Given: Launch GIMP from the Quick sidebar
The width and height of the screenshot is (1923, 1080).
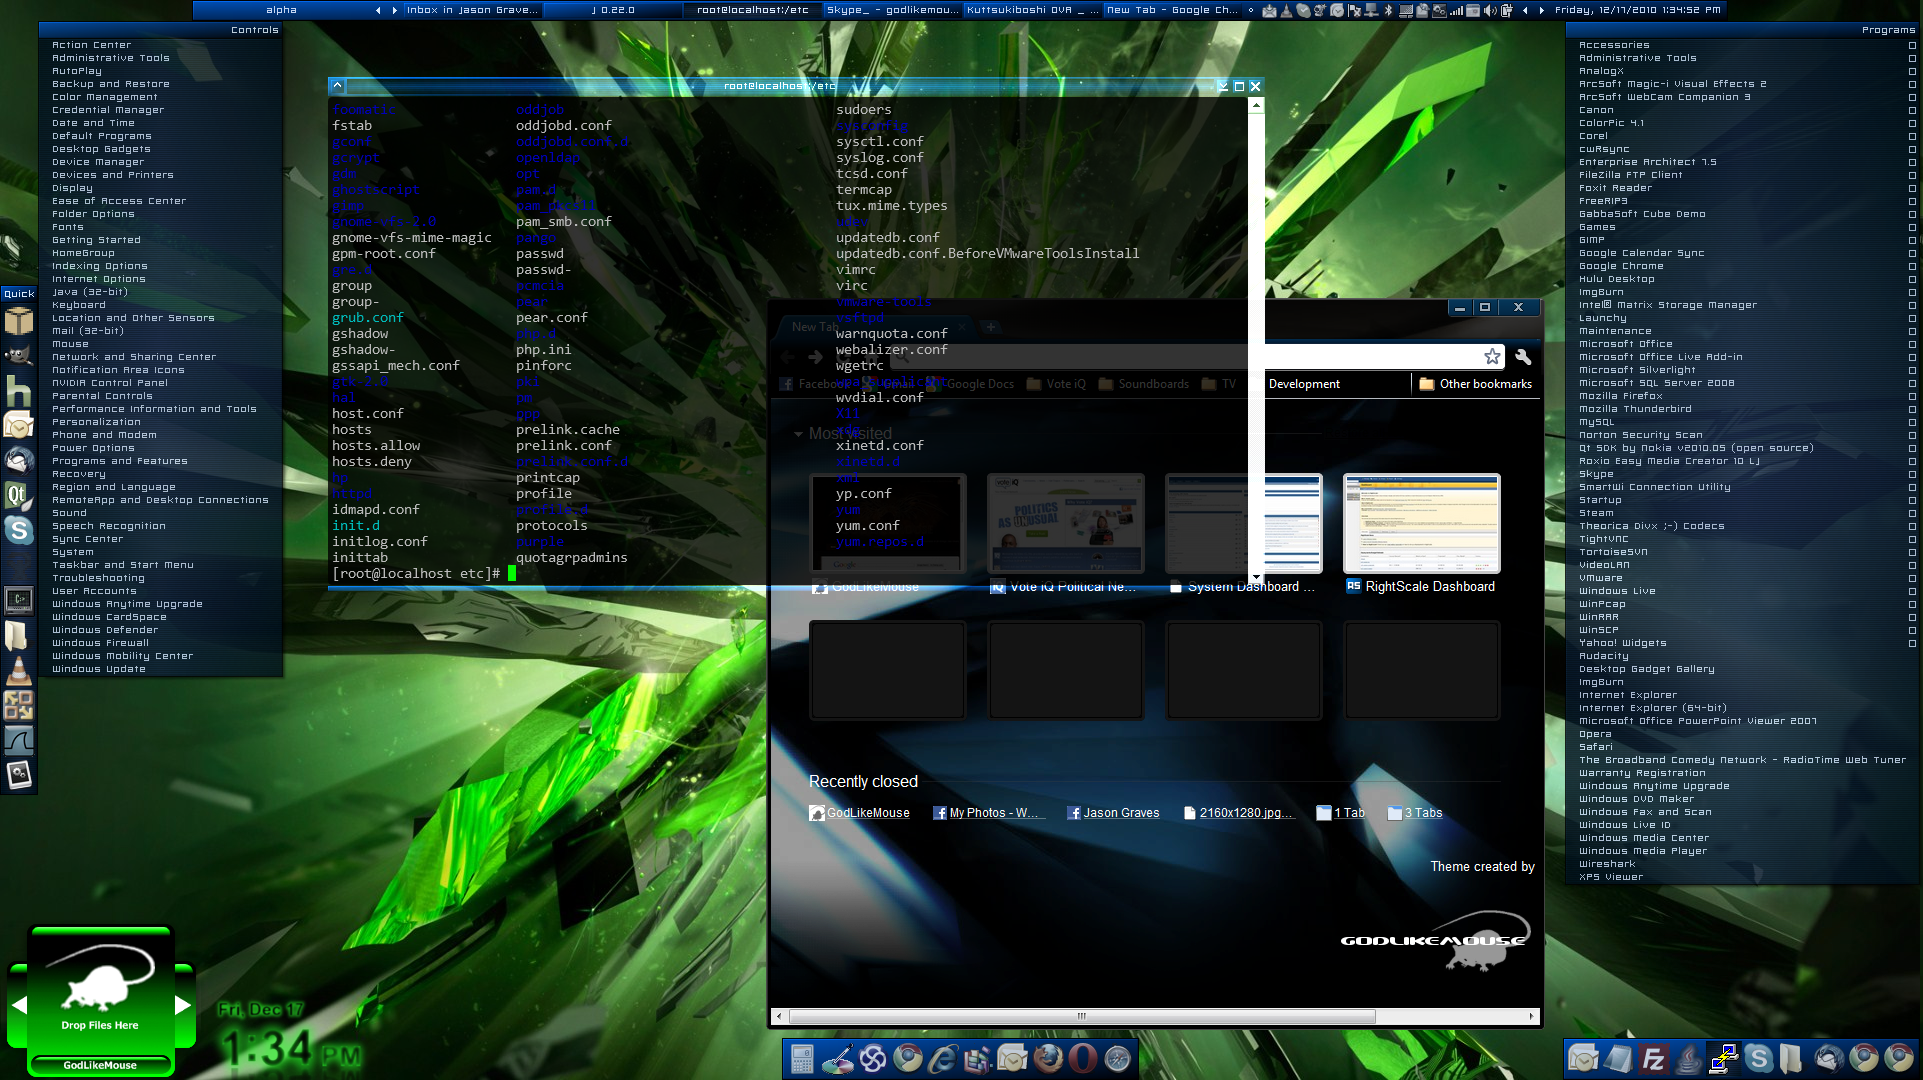Looking at the screenshot, I should click(x=18, y=355).
